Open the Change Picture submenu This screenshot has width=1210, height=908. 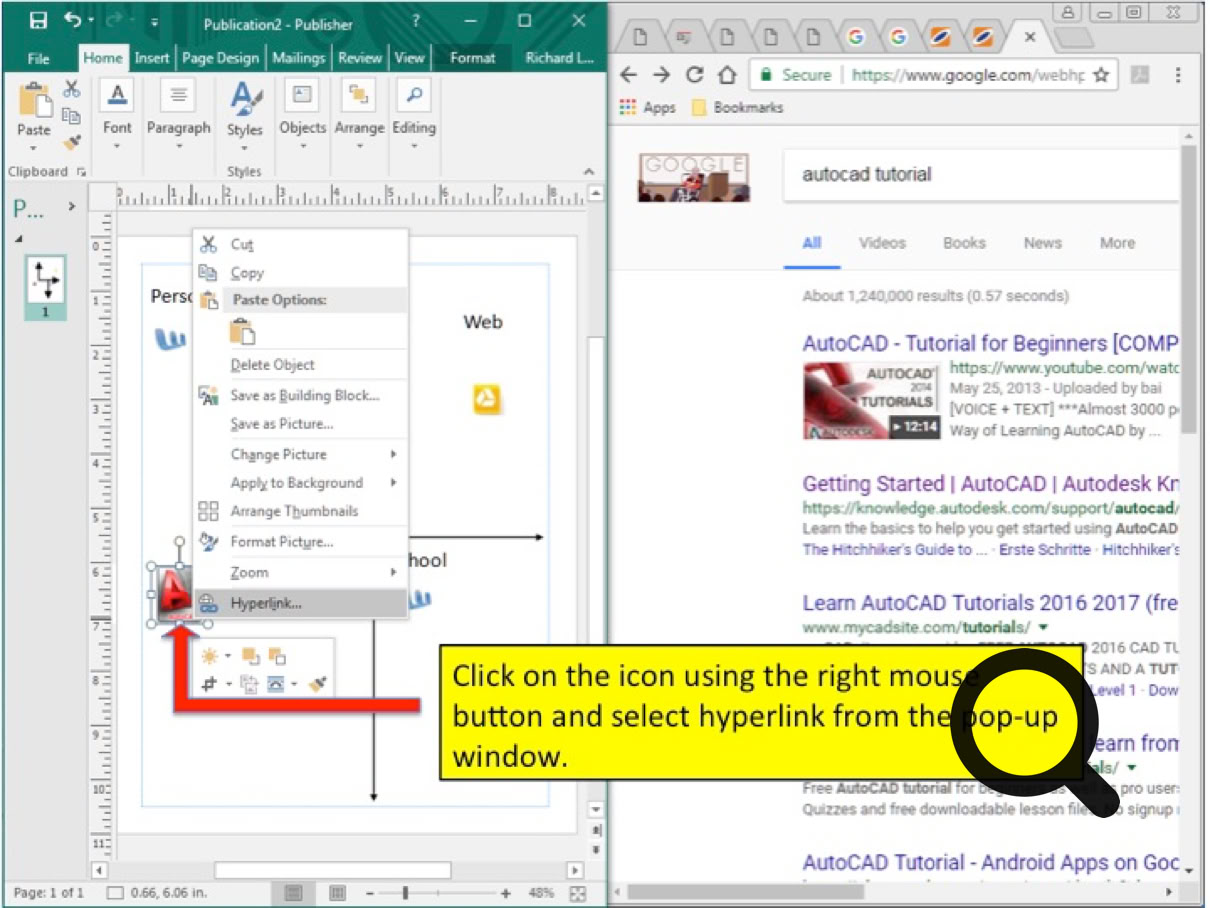click(x=300, y=455)
